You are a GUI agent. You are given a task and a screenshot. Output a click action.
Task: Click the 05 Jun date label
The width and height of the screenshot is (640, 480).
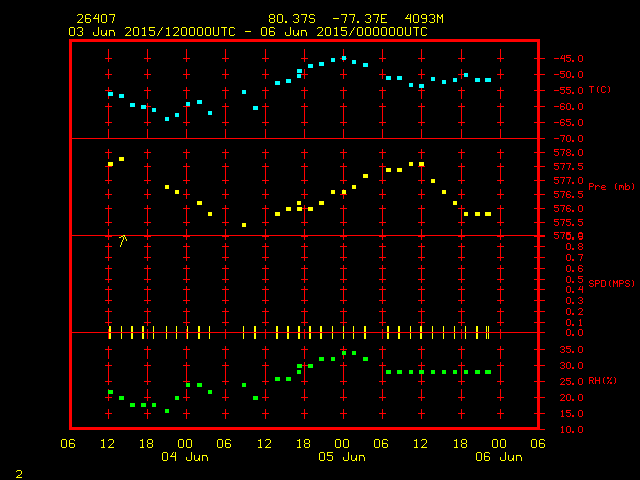[x=342, y=457]
